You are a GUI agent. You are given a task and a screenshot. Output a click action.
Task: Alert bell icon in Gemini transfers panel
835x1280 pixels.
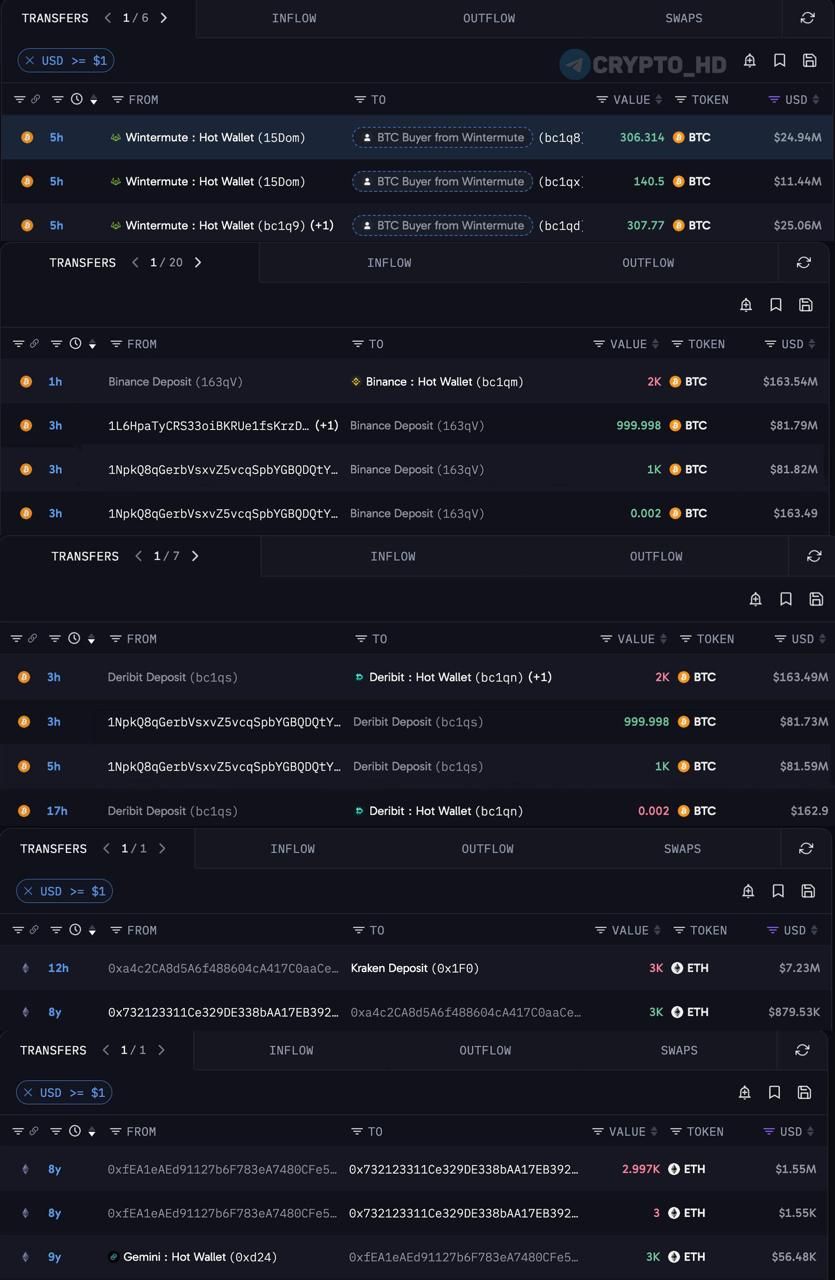tap(744, 1093)
